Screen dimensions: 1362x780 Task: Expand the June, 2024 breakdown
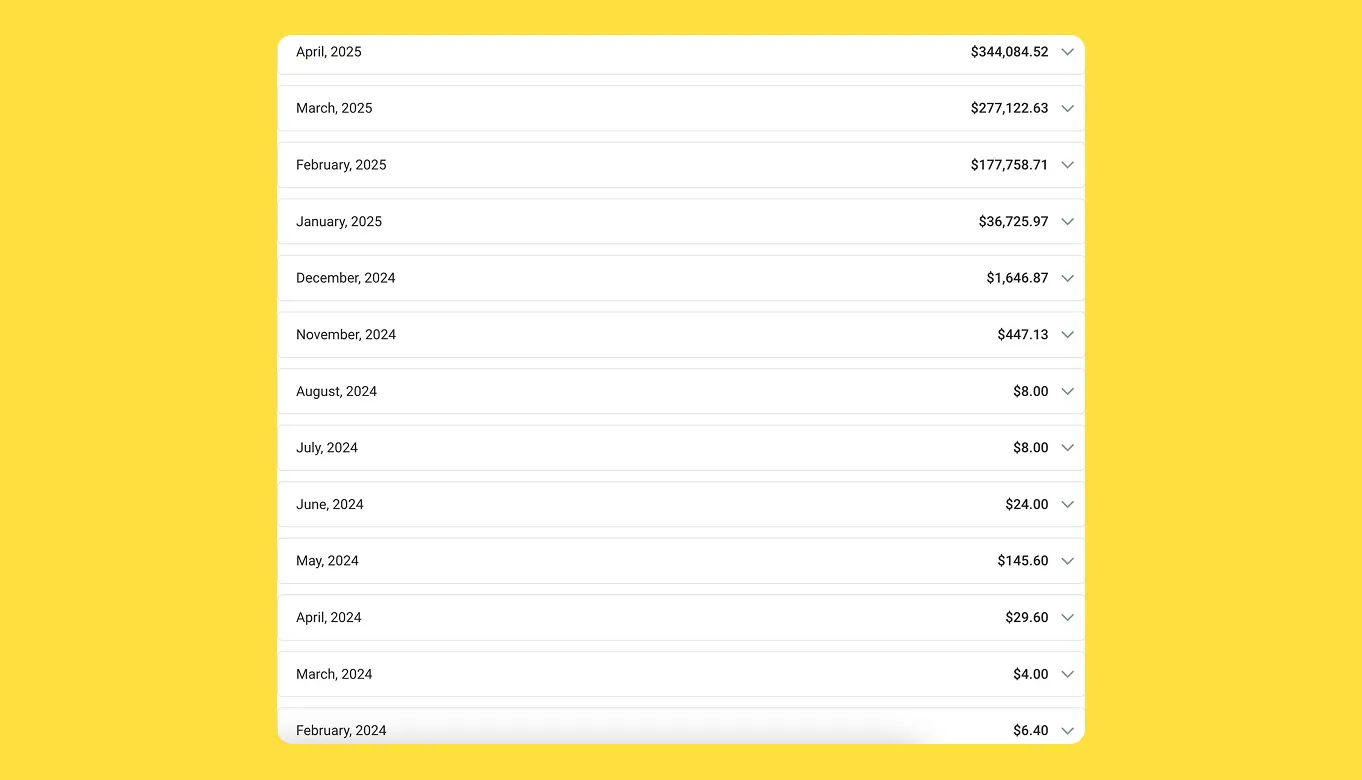pos(1067,504)
